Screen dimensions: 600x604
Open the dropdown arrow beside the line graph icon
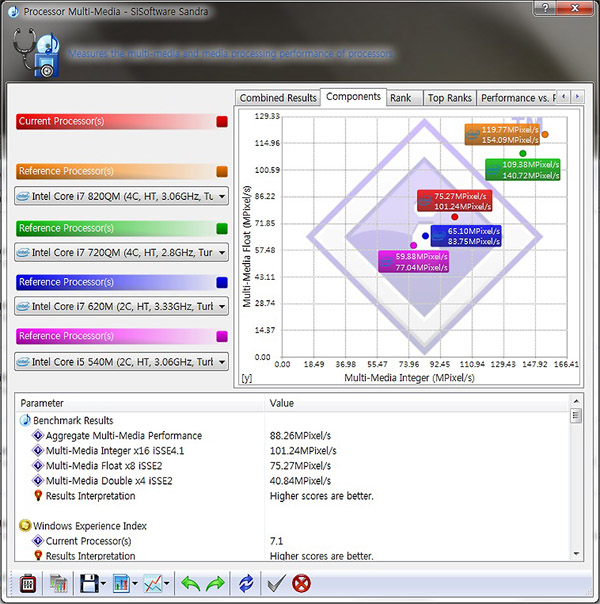coord(167,584)
